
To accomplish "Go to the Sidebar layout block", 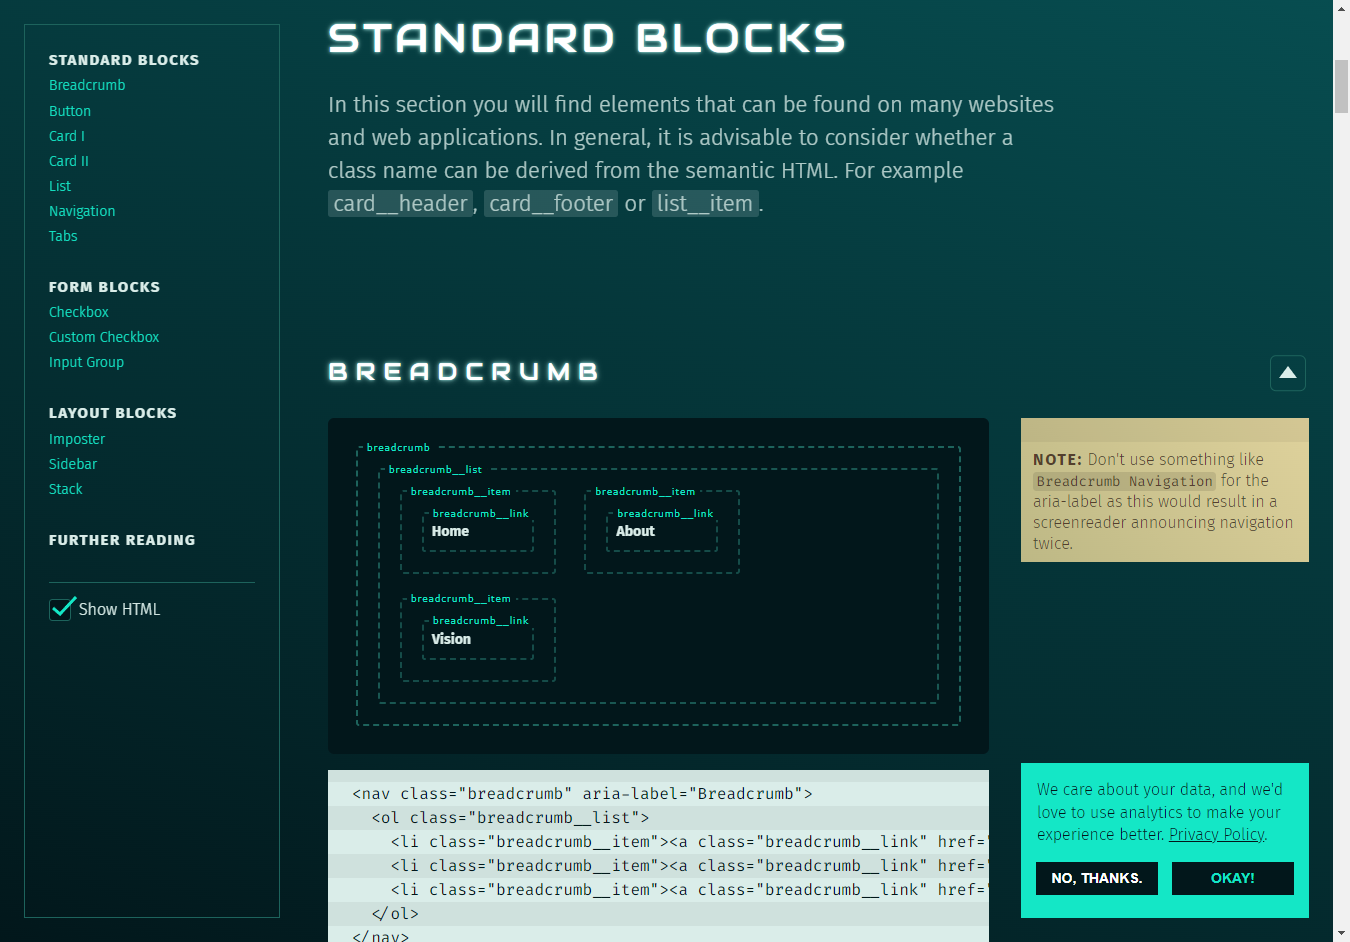I will coord(73,464).
